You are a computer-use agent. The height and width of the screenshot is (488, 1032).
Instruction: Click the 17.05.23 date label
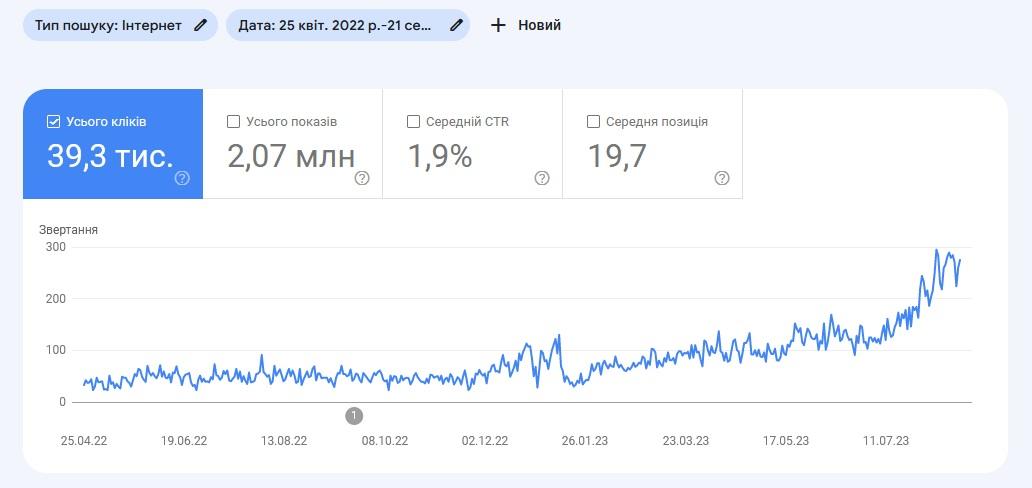(786, 441)
